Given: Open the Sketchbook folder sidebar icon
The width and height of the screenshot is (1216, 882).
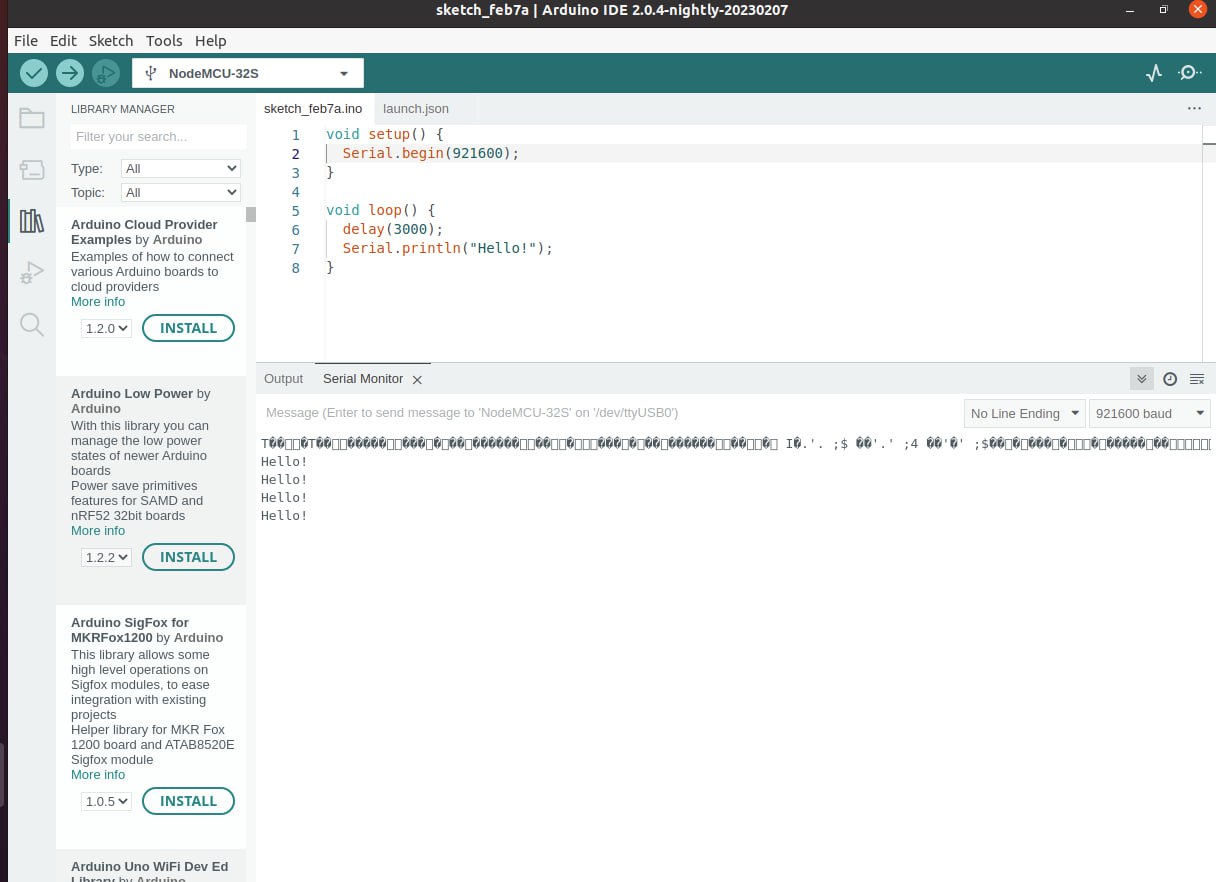Looking at the screenshot, I should (32, 119).
